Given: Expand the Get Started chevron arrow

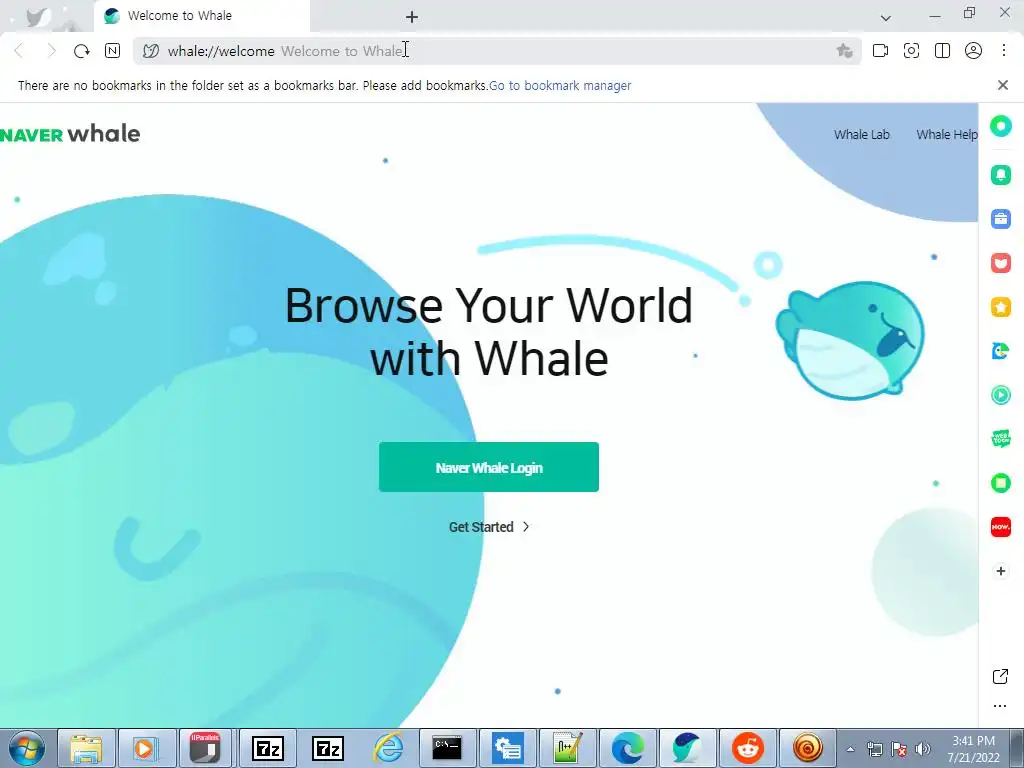Looking at the screenshot, I should coord(526,527).
